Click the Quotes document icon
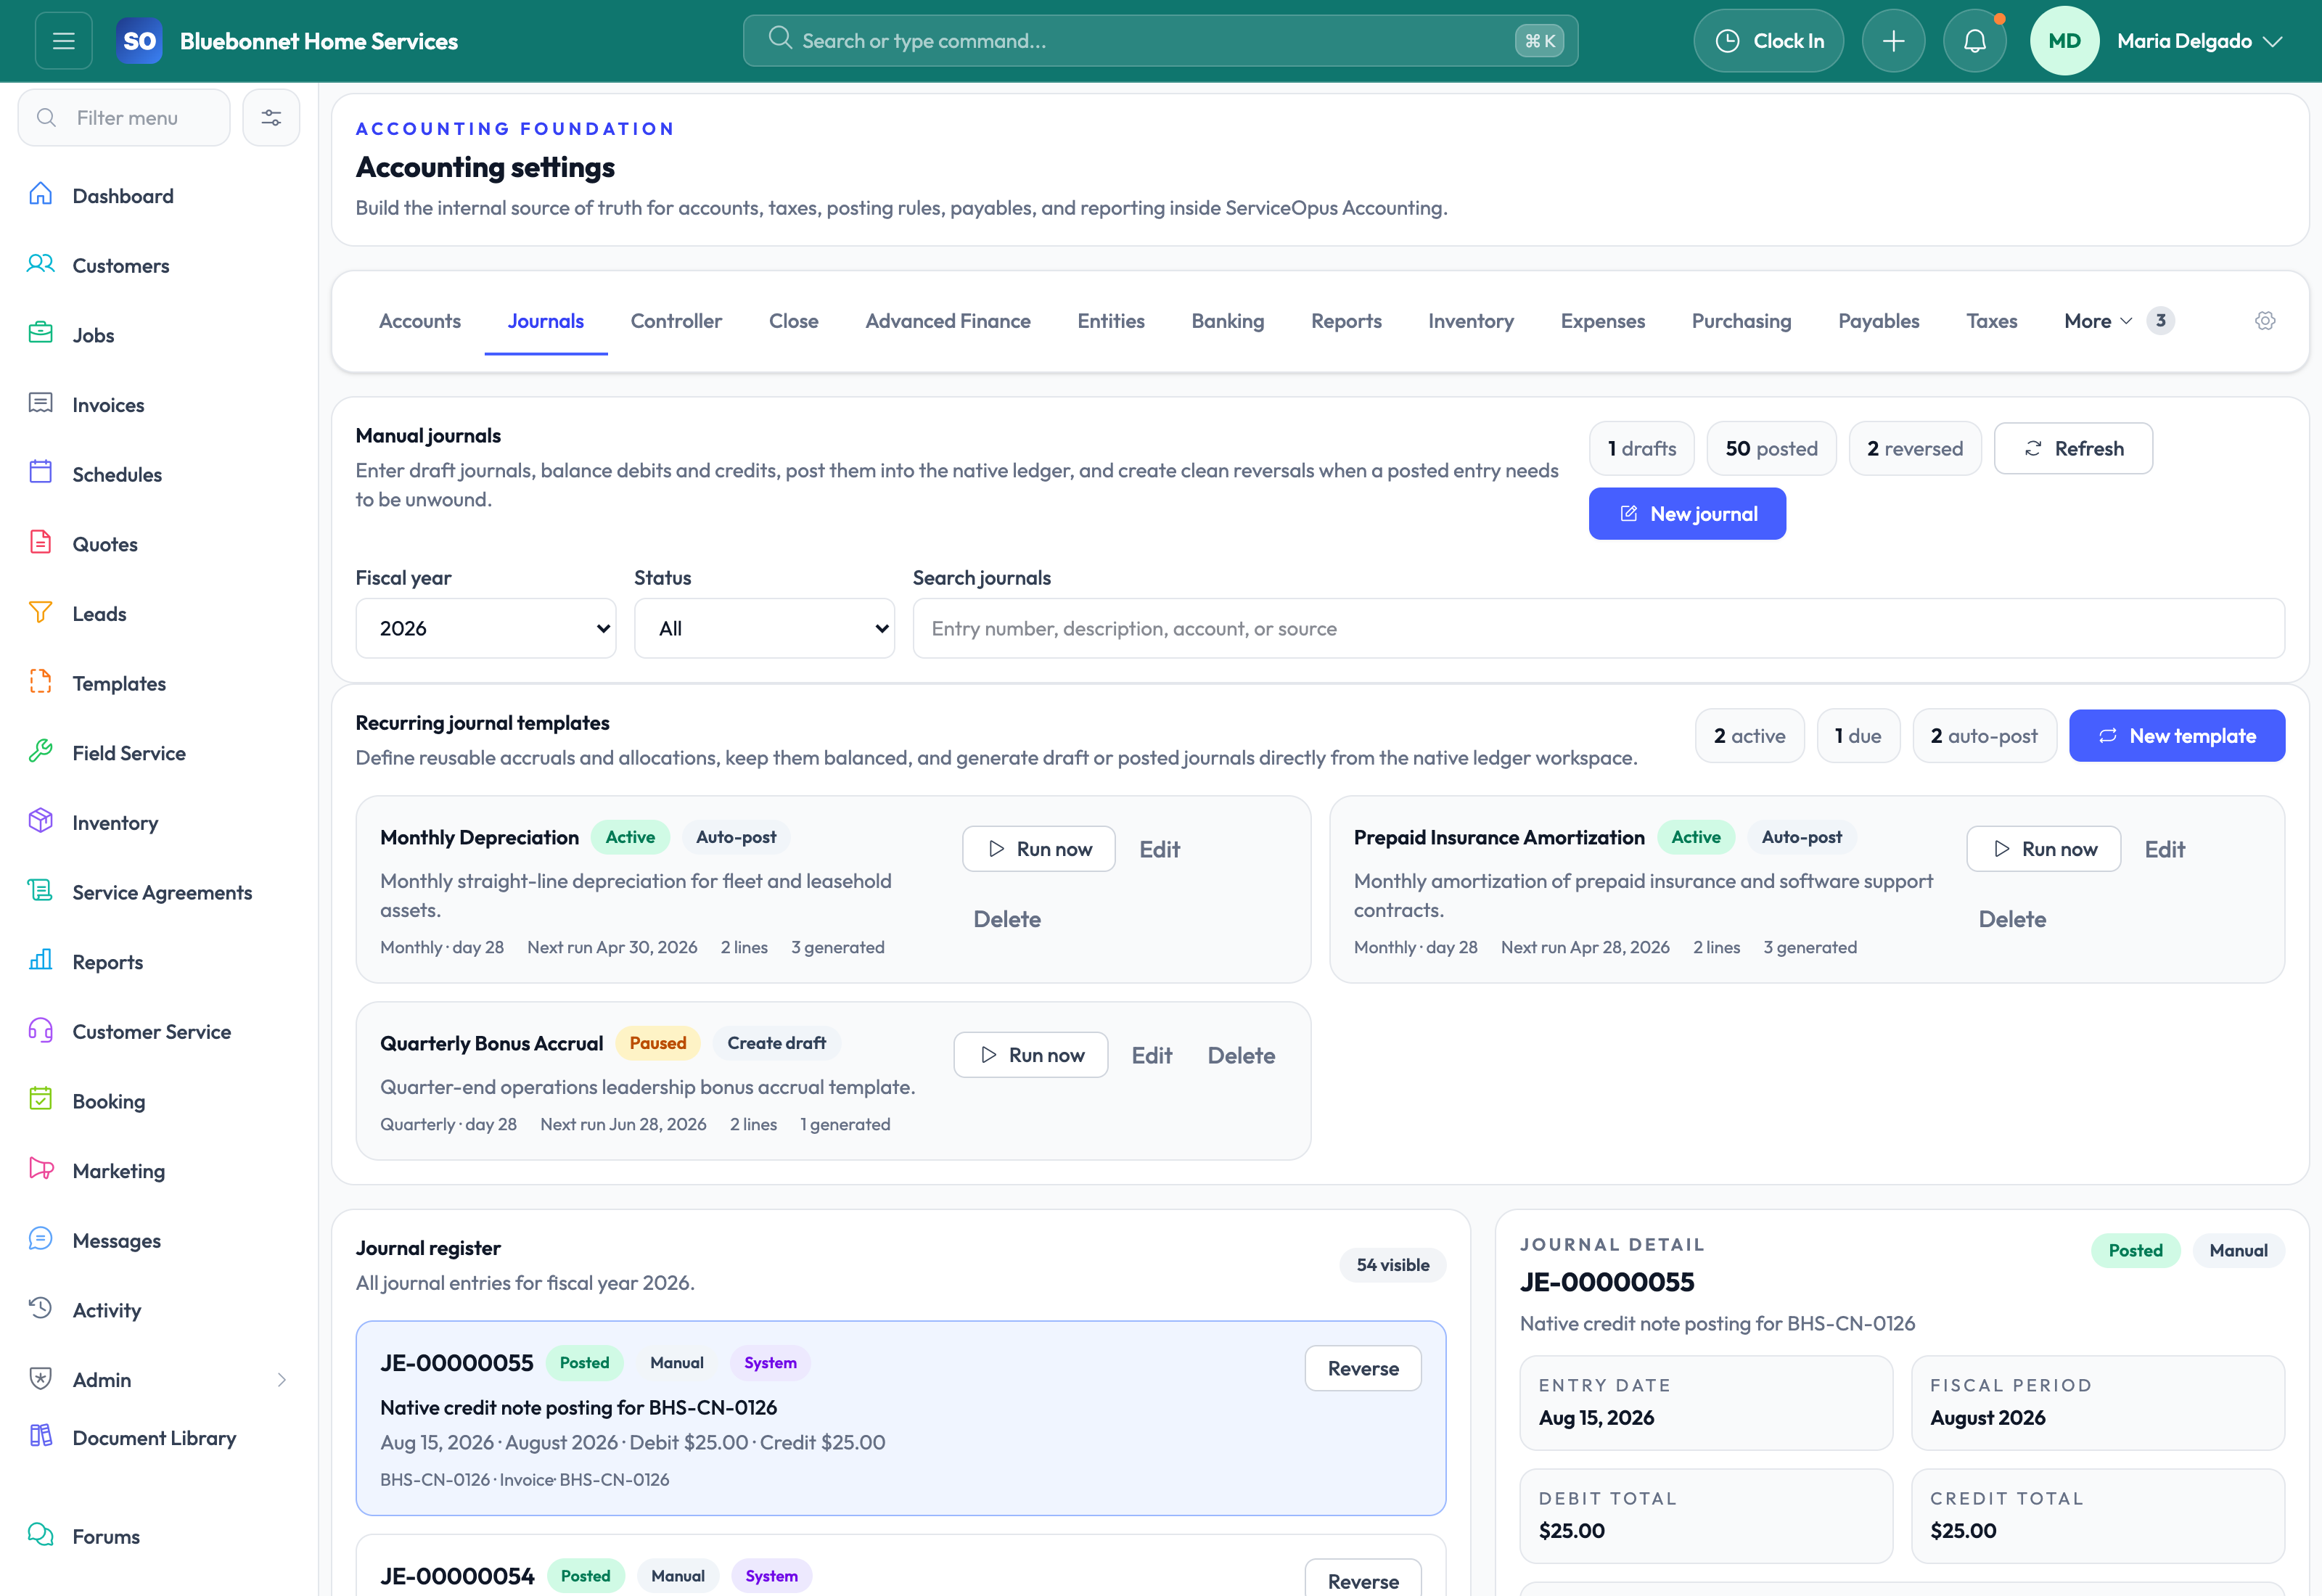Screen dimensions: 2322x1596 41,543
